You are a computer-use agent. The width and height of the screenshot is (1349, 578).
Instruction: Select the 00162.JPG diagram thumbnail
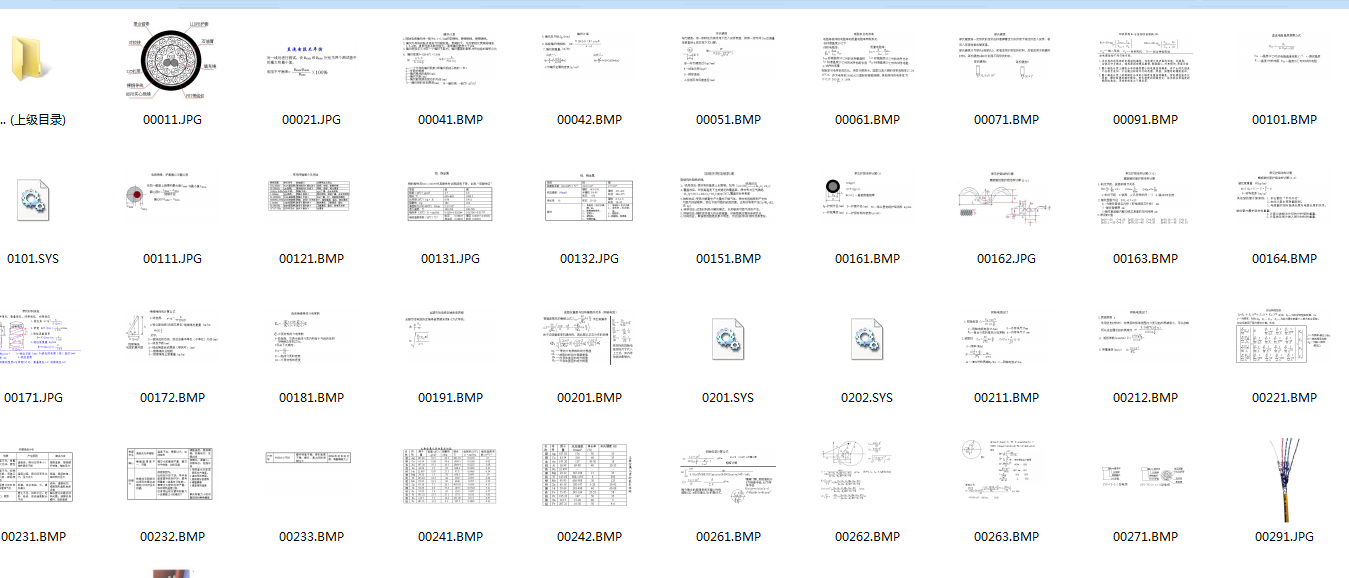coord(1006,198)
